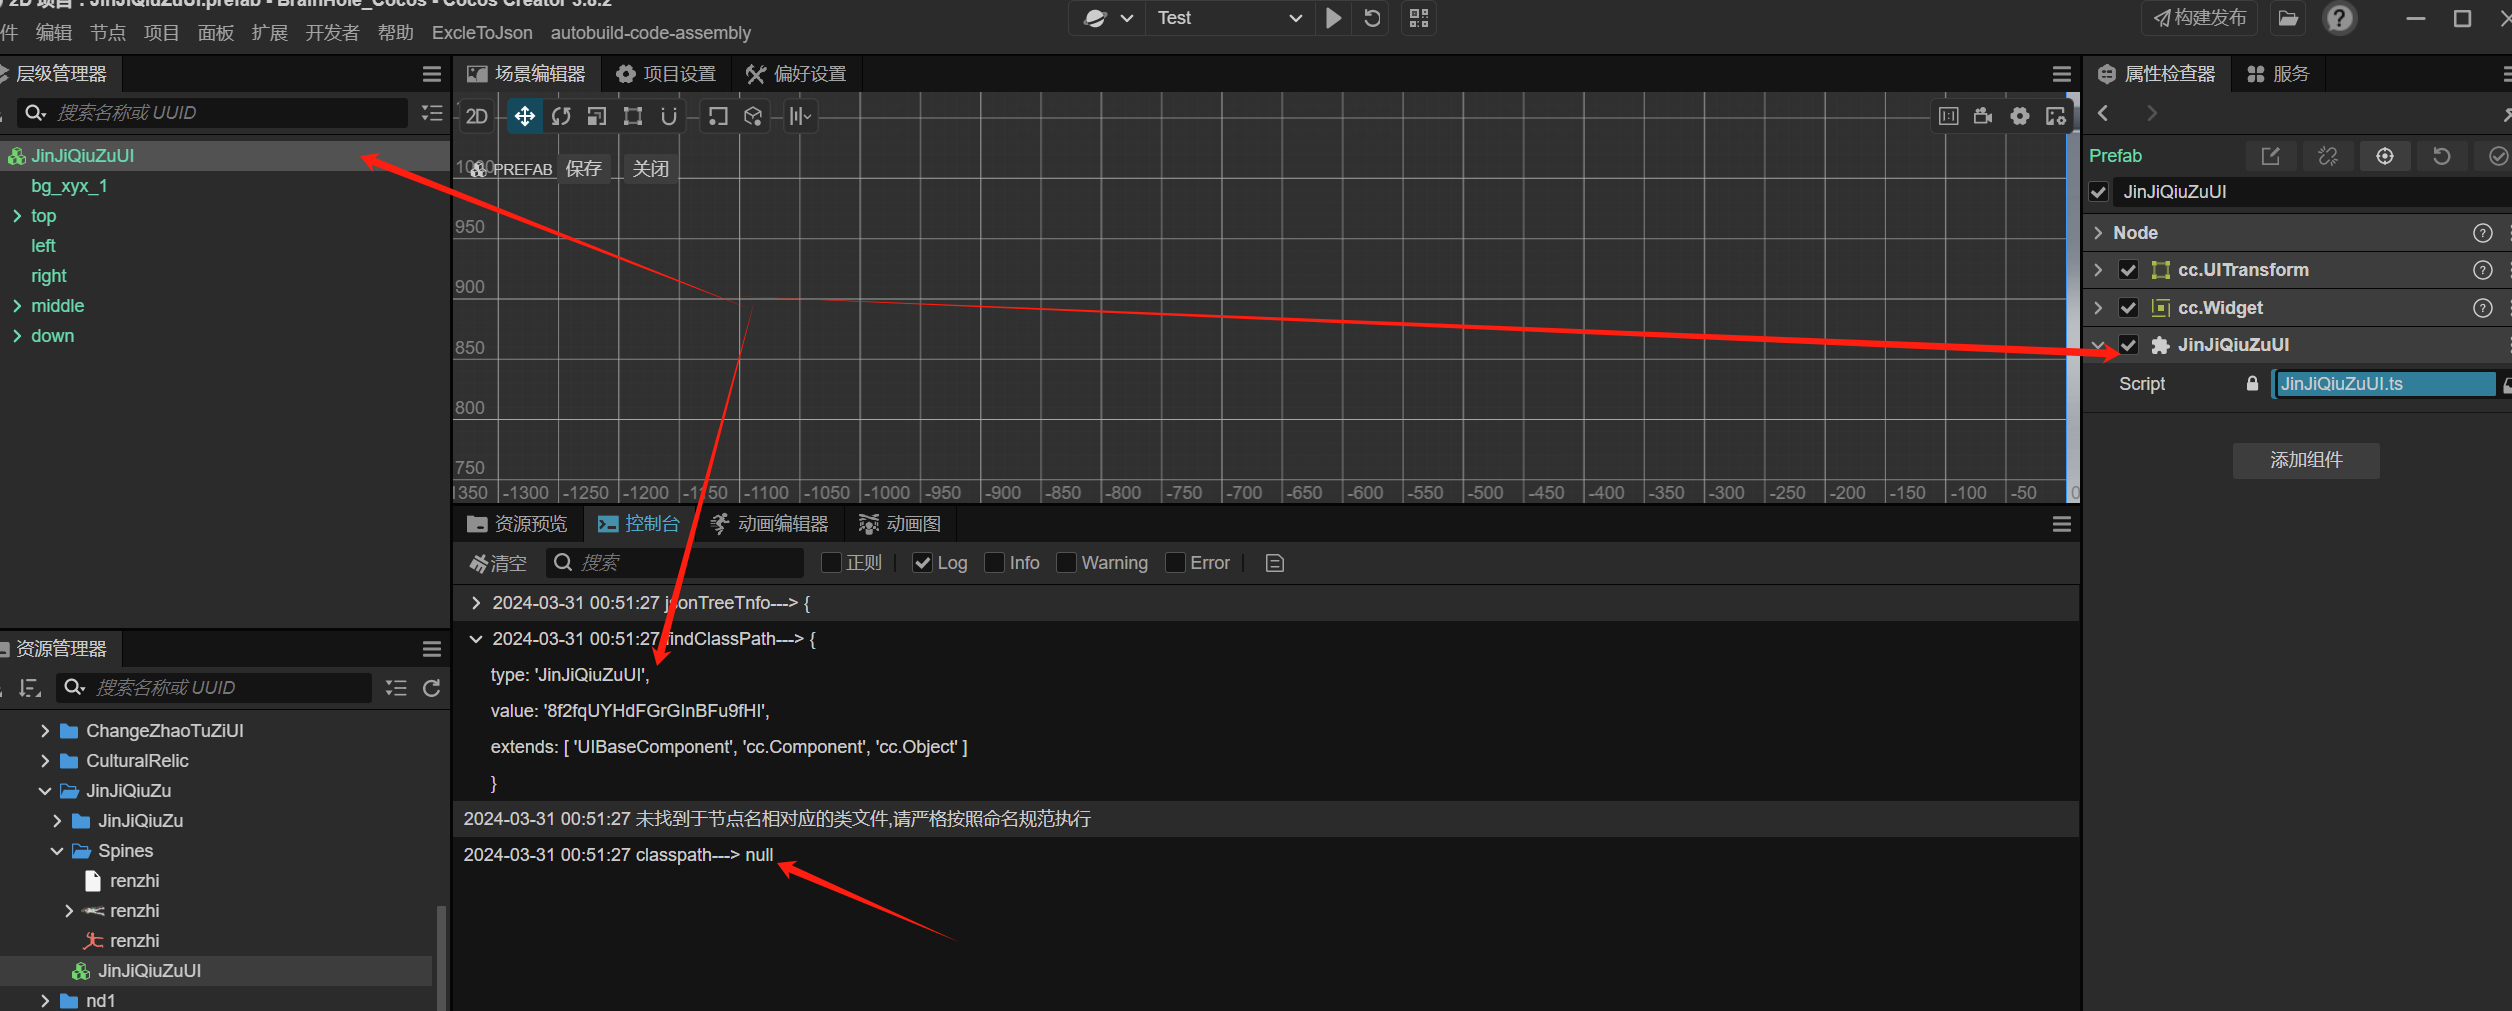Click the Prefab edit asset icon
Screen dimensions: 2512x1011
point(2271,156)
